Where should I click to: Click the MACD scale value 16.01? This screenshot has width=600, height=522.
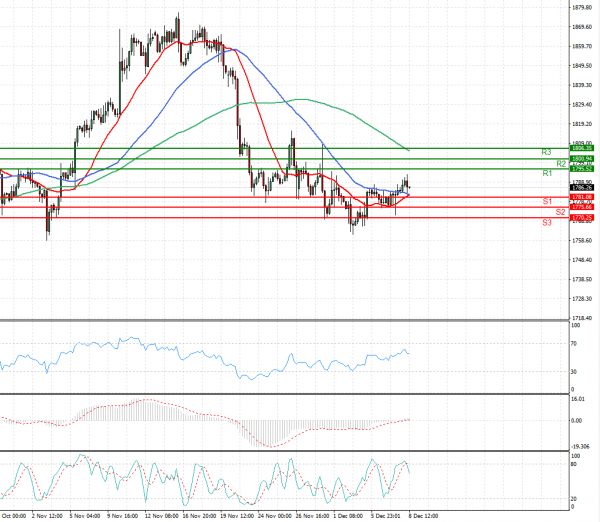pyautogui.click(x=578, y=399)
